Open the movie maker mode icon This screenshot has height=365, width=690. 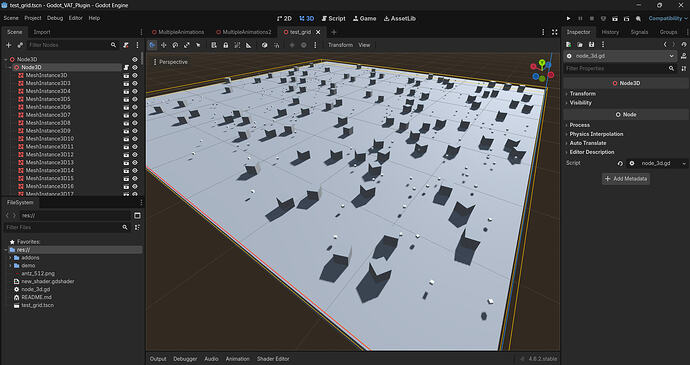(638, 18)
